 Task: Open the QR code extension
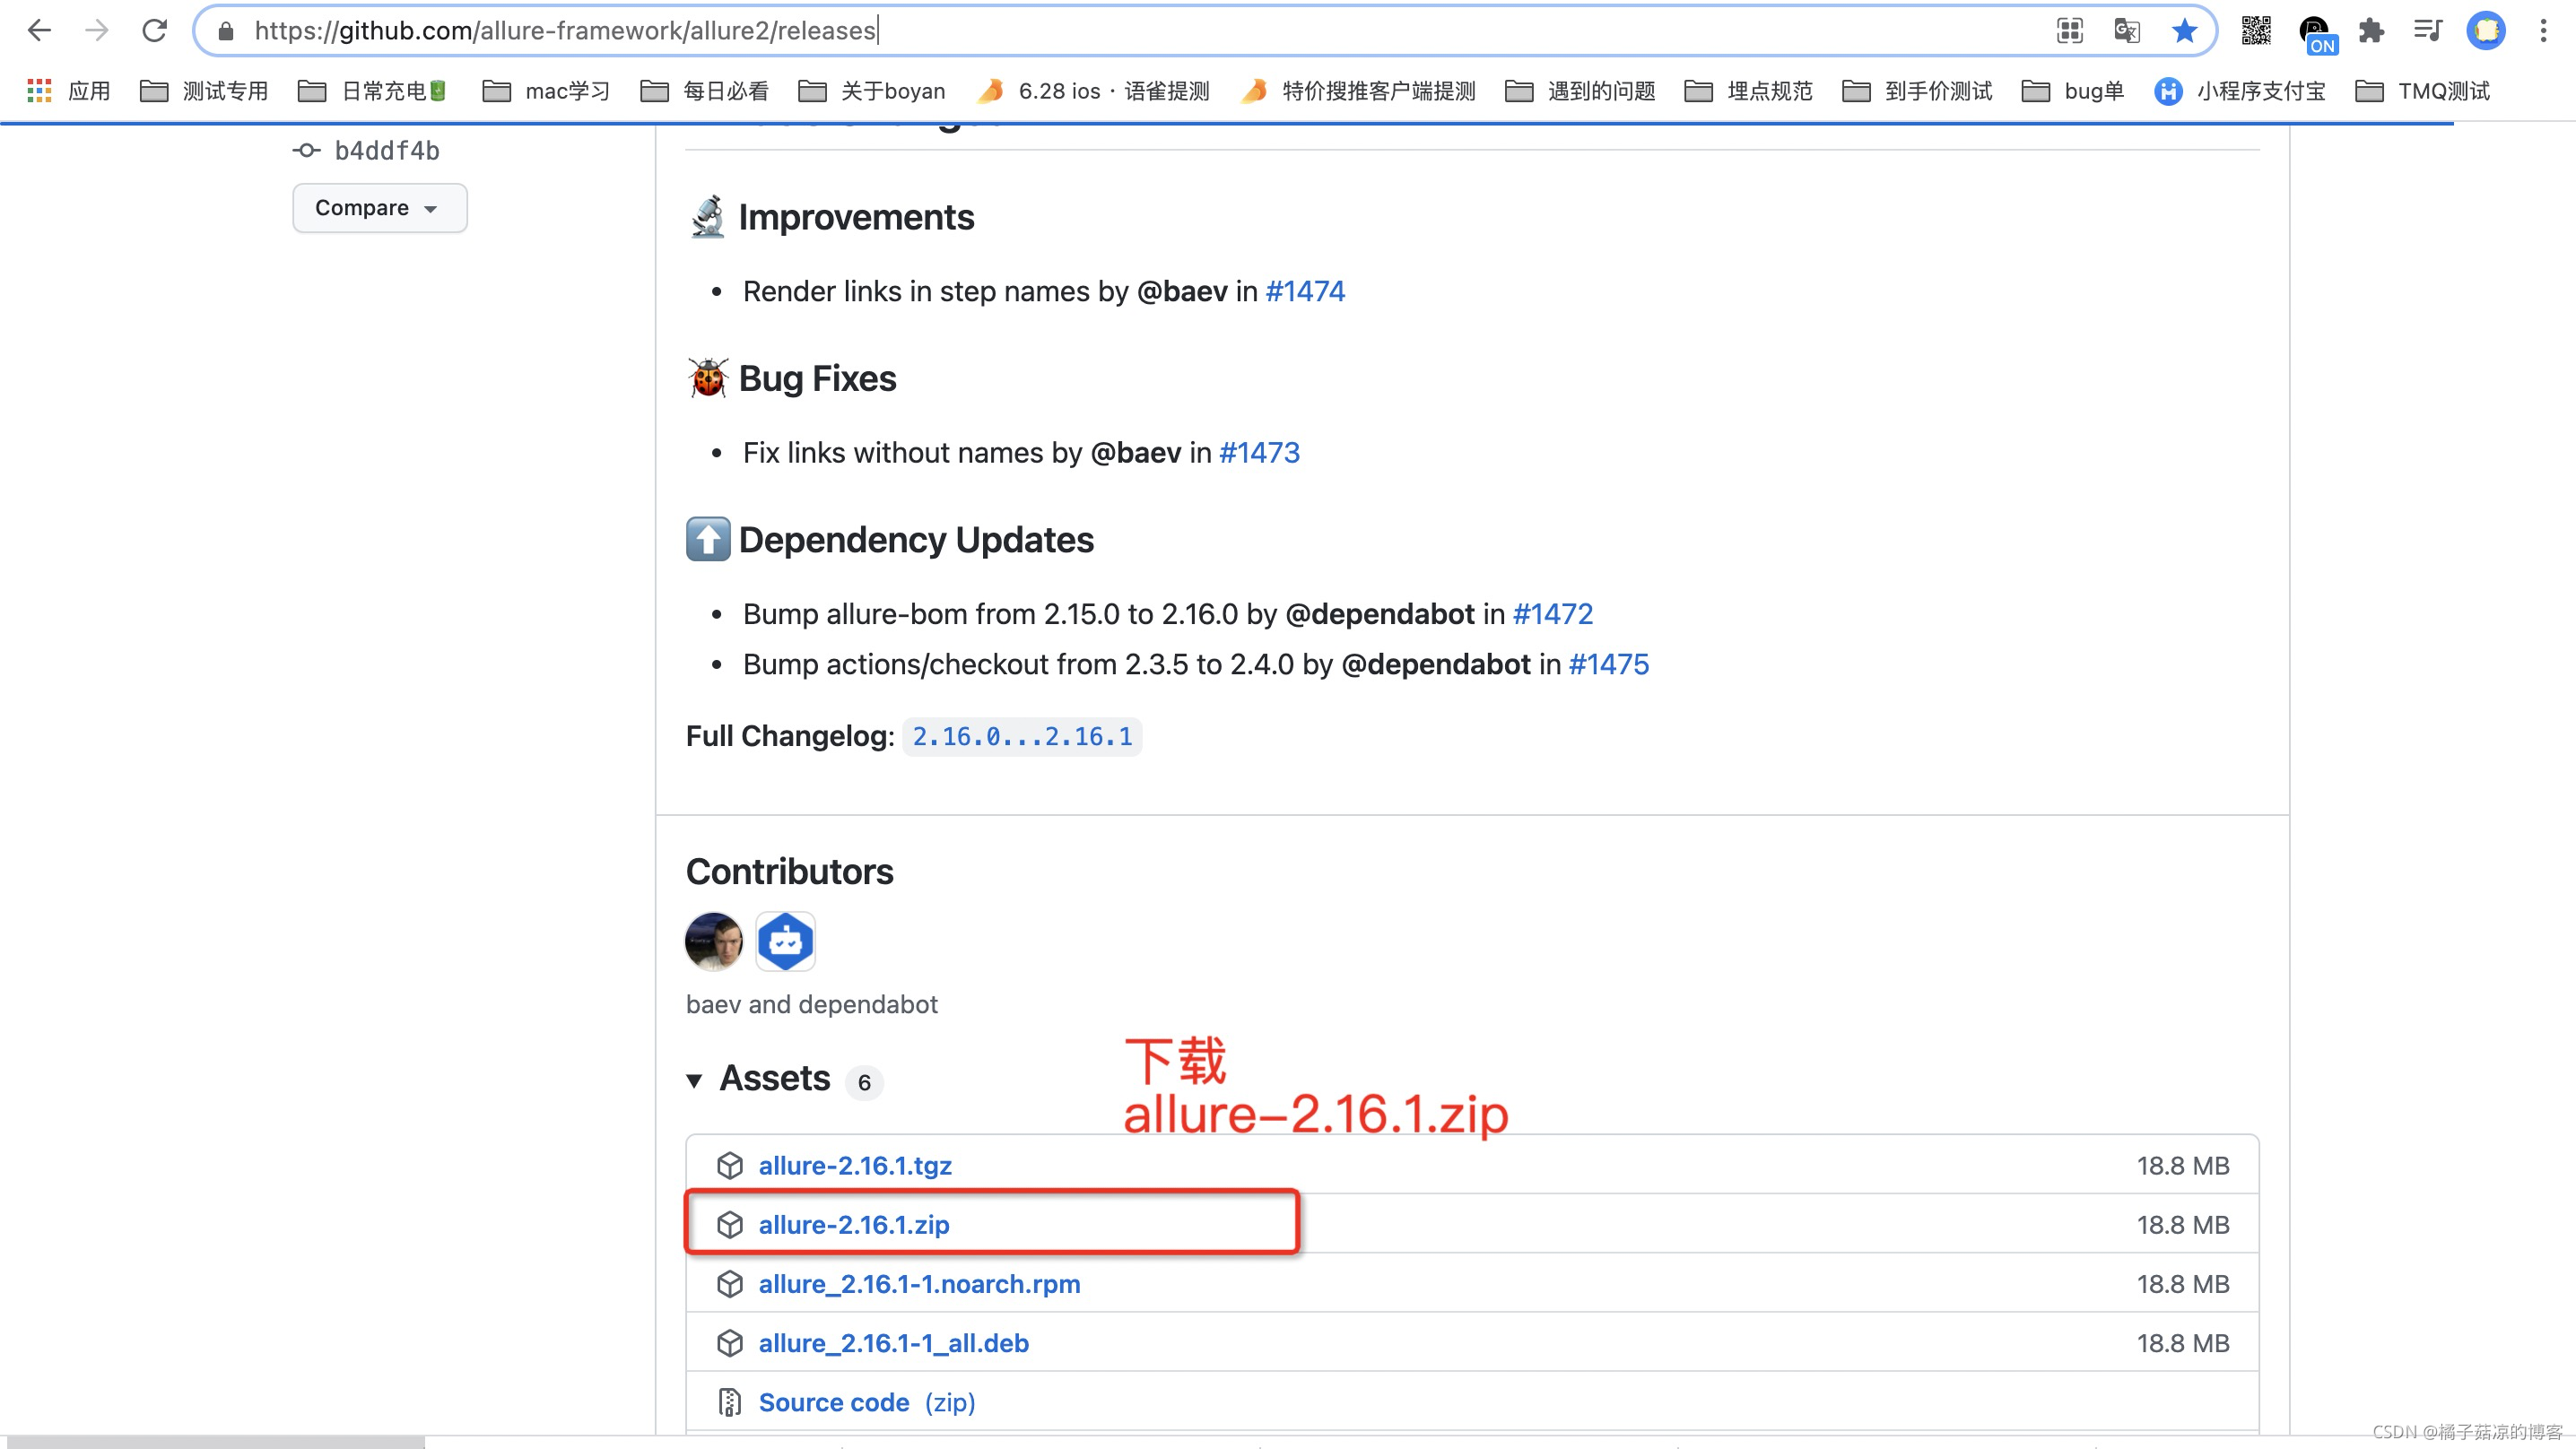2256,31
